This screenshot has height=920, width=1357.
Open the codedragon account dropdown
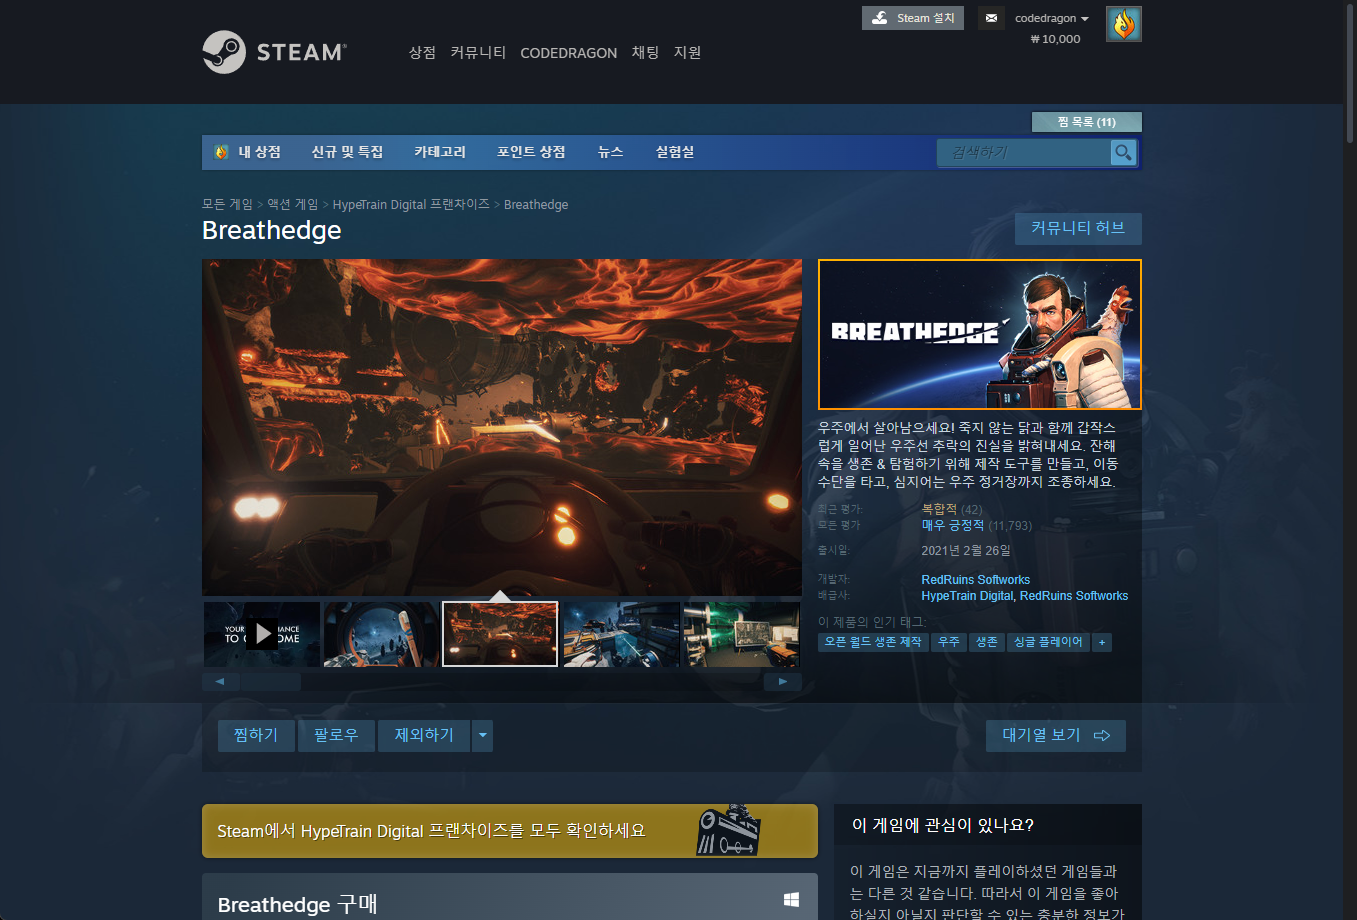click(x=1051, y=18)
